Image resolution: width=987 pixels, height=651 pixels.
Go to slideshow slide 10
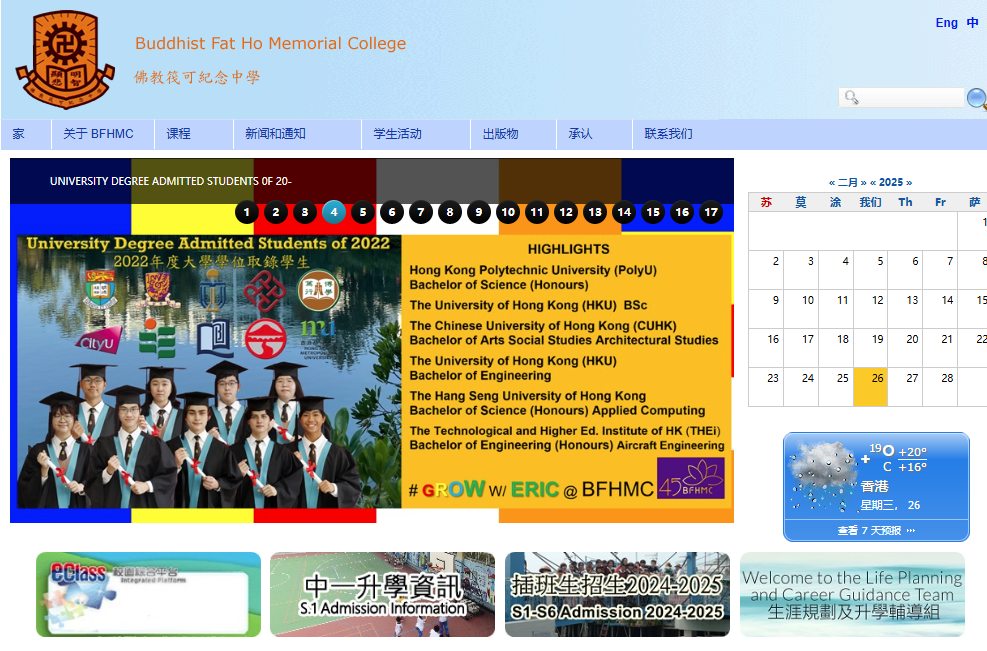(508, 212)
